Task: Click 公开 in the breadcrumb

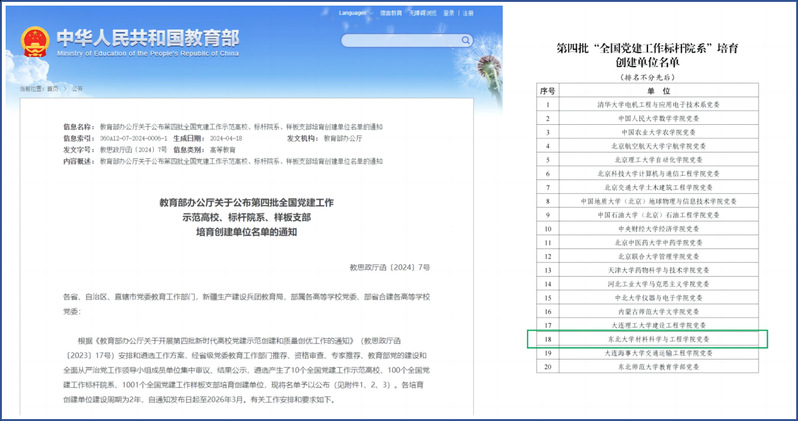Action: coord(78,89)
